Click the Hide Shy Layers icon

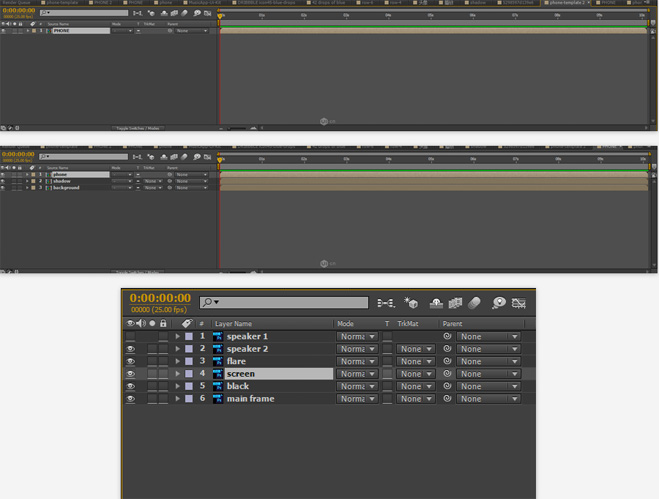(436, 302)
